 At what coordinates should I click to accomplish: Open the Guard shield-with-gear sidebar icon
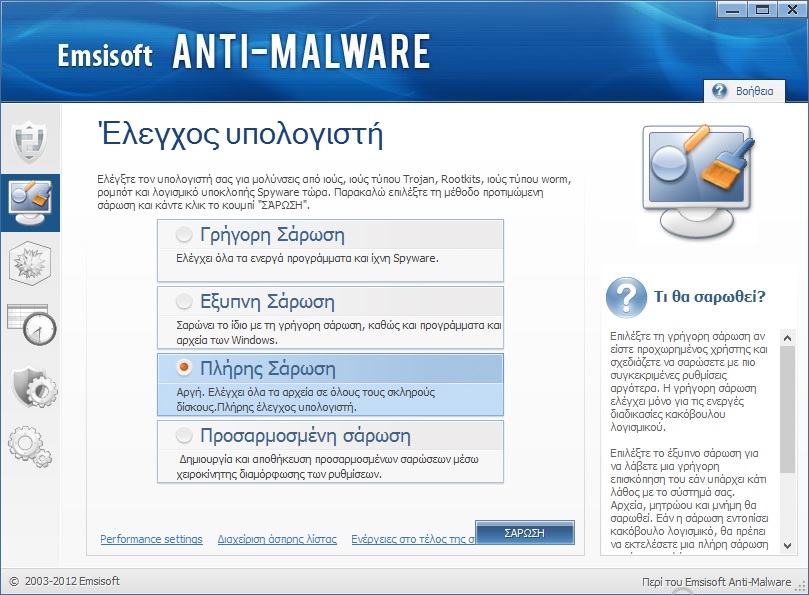click(x=34, y=387)
